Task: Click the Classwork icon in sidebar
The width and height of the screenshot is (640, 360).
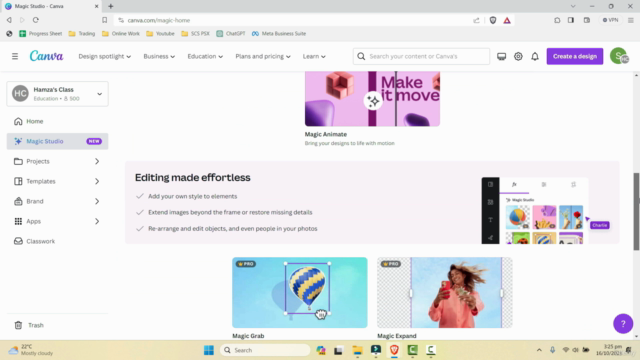Action: [18, 241]
